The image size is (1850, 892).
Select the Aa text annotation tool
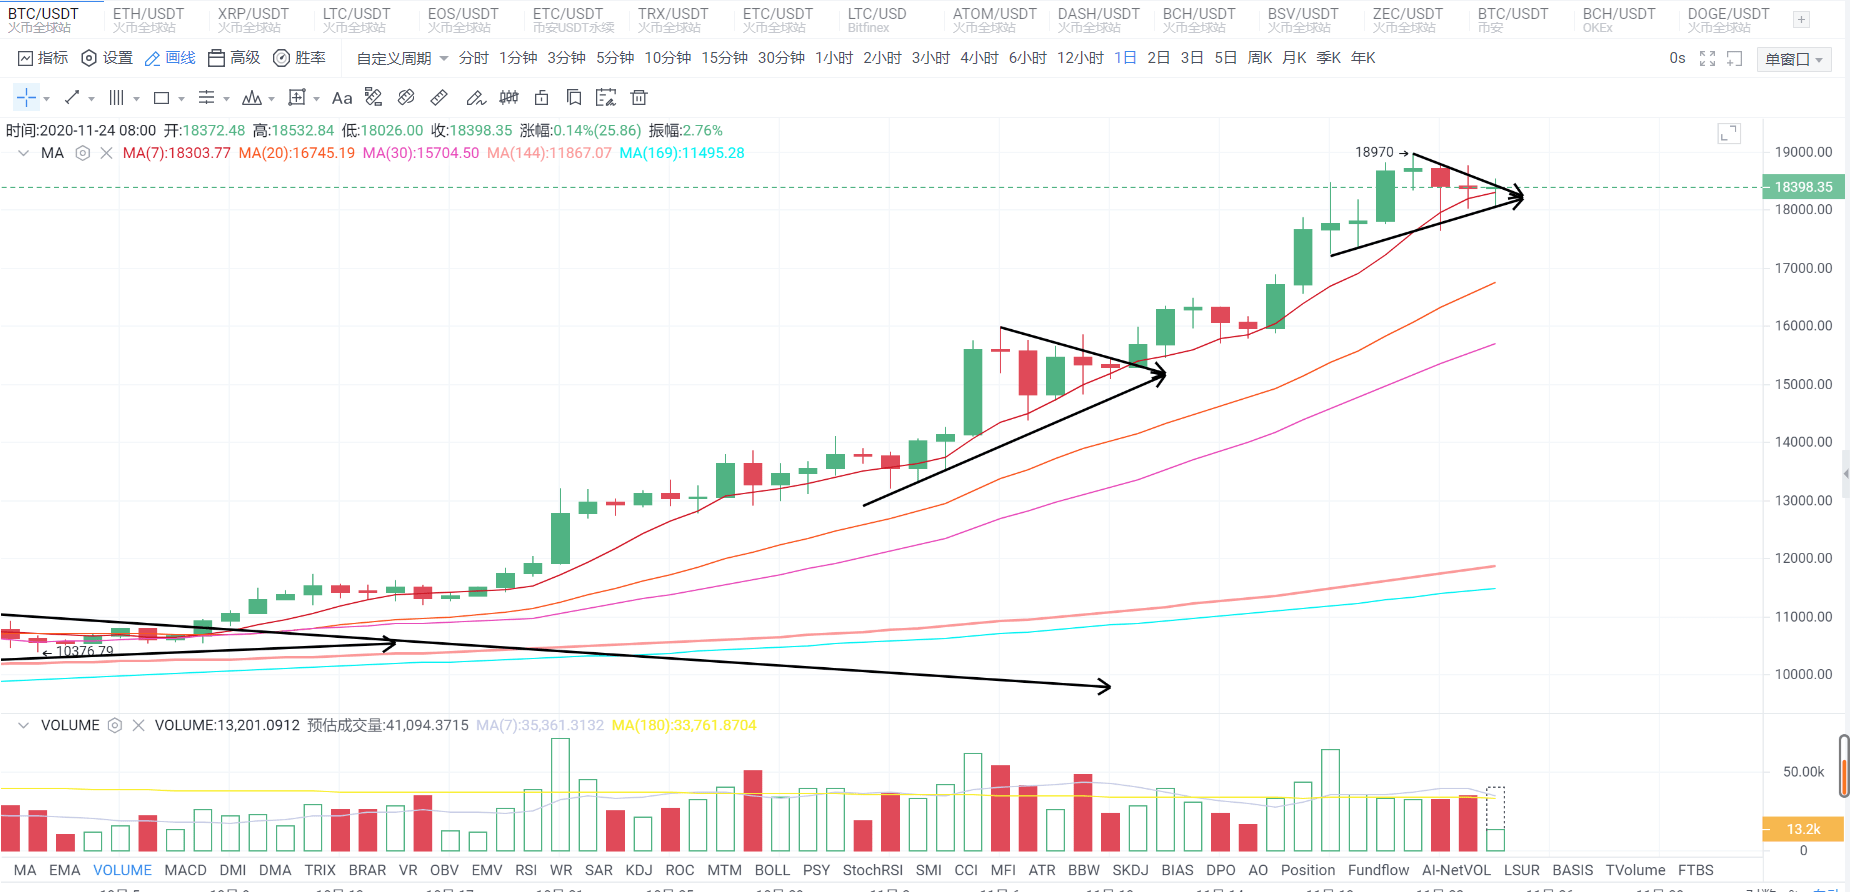pos(342,98)
